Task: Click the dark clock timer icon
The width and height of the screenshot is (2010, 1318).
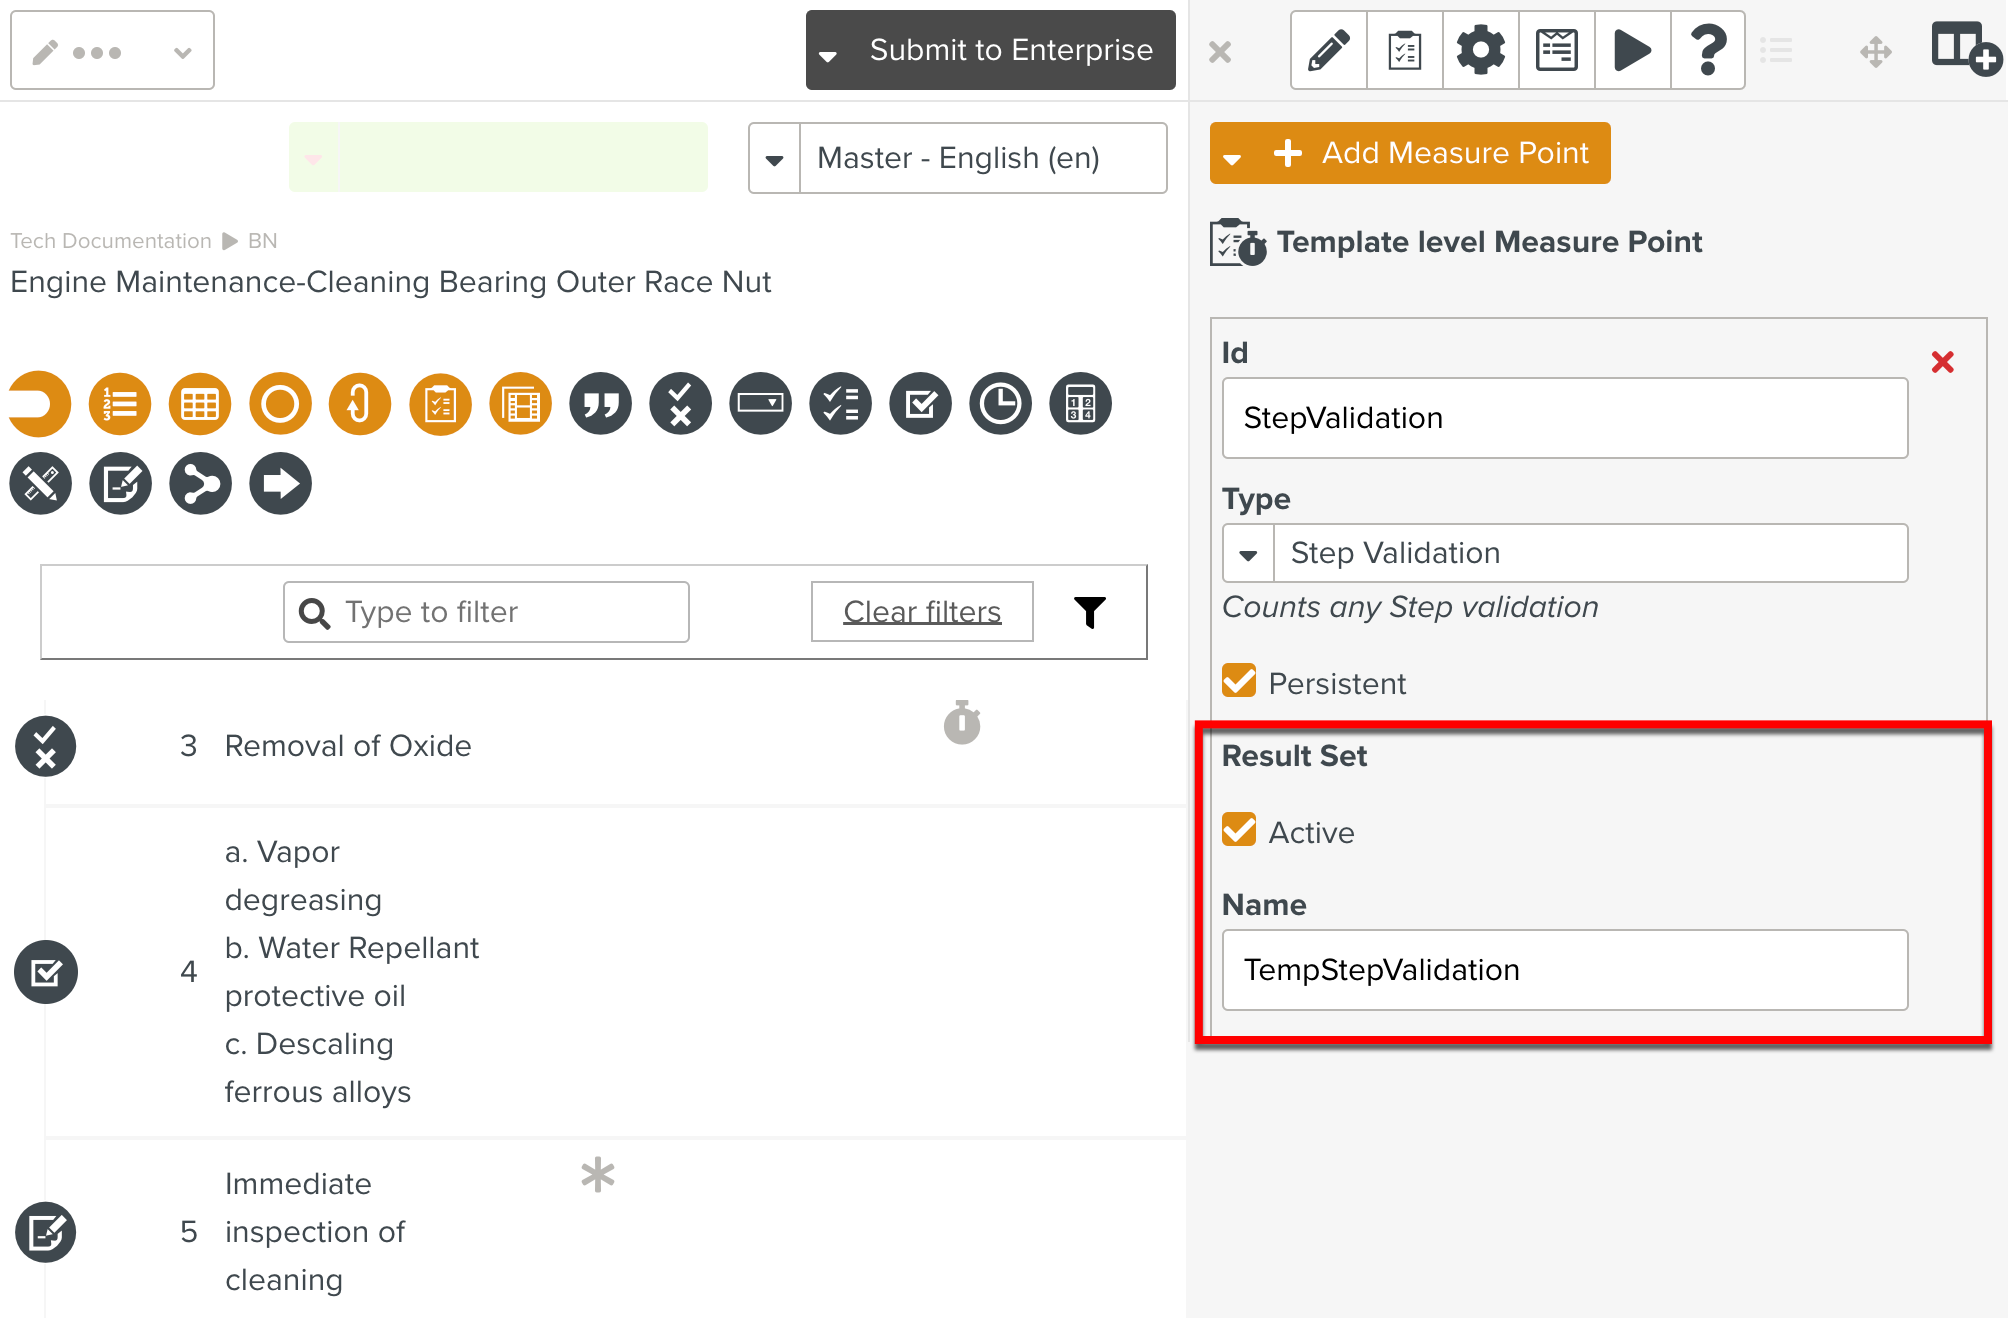Action: [1000, 404]
